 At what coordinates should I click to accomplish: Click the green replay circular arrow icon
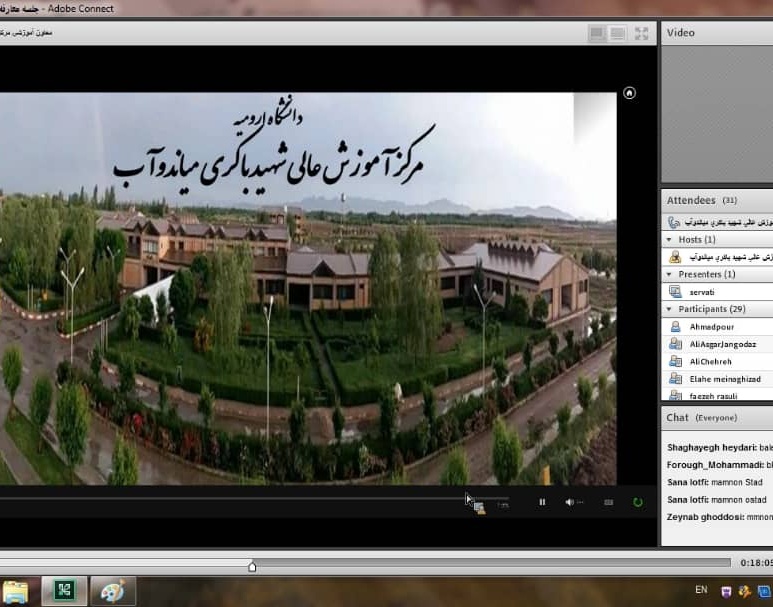coord(637,502)
